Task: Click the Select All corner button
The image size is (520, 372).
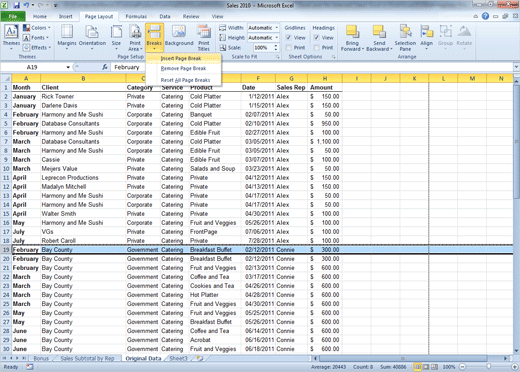Action: [x=6, y=78]
